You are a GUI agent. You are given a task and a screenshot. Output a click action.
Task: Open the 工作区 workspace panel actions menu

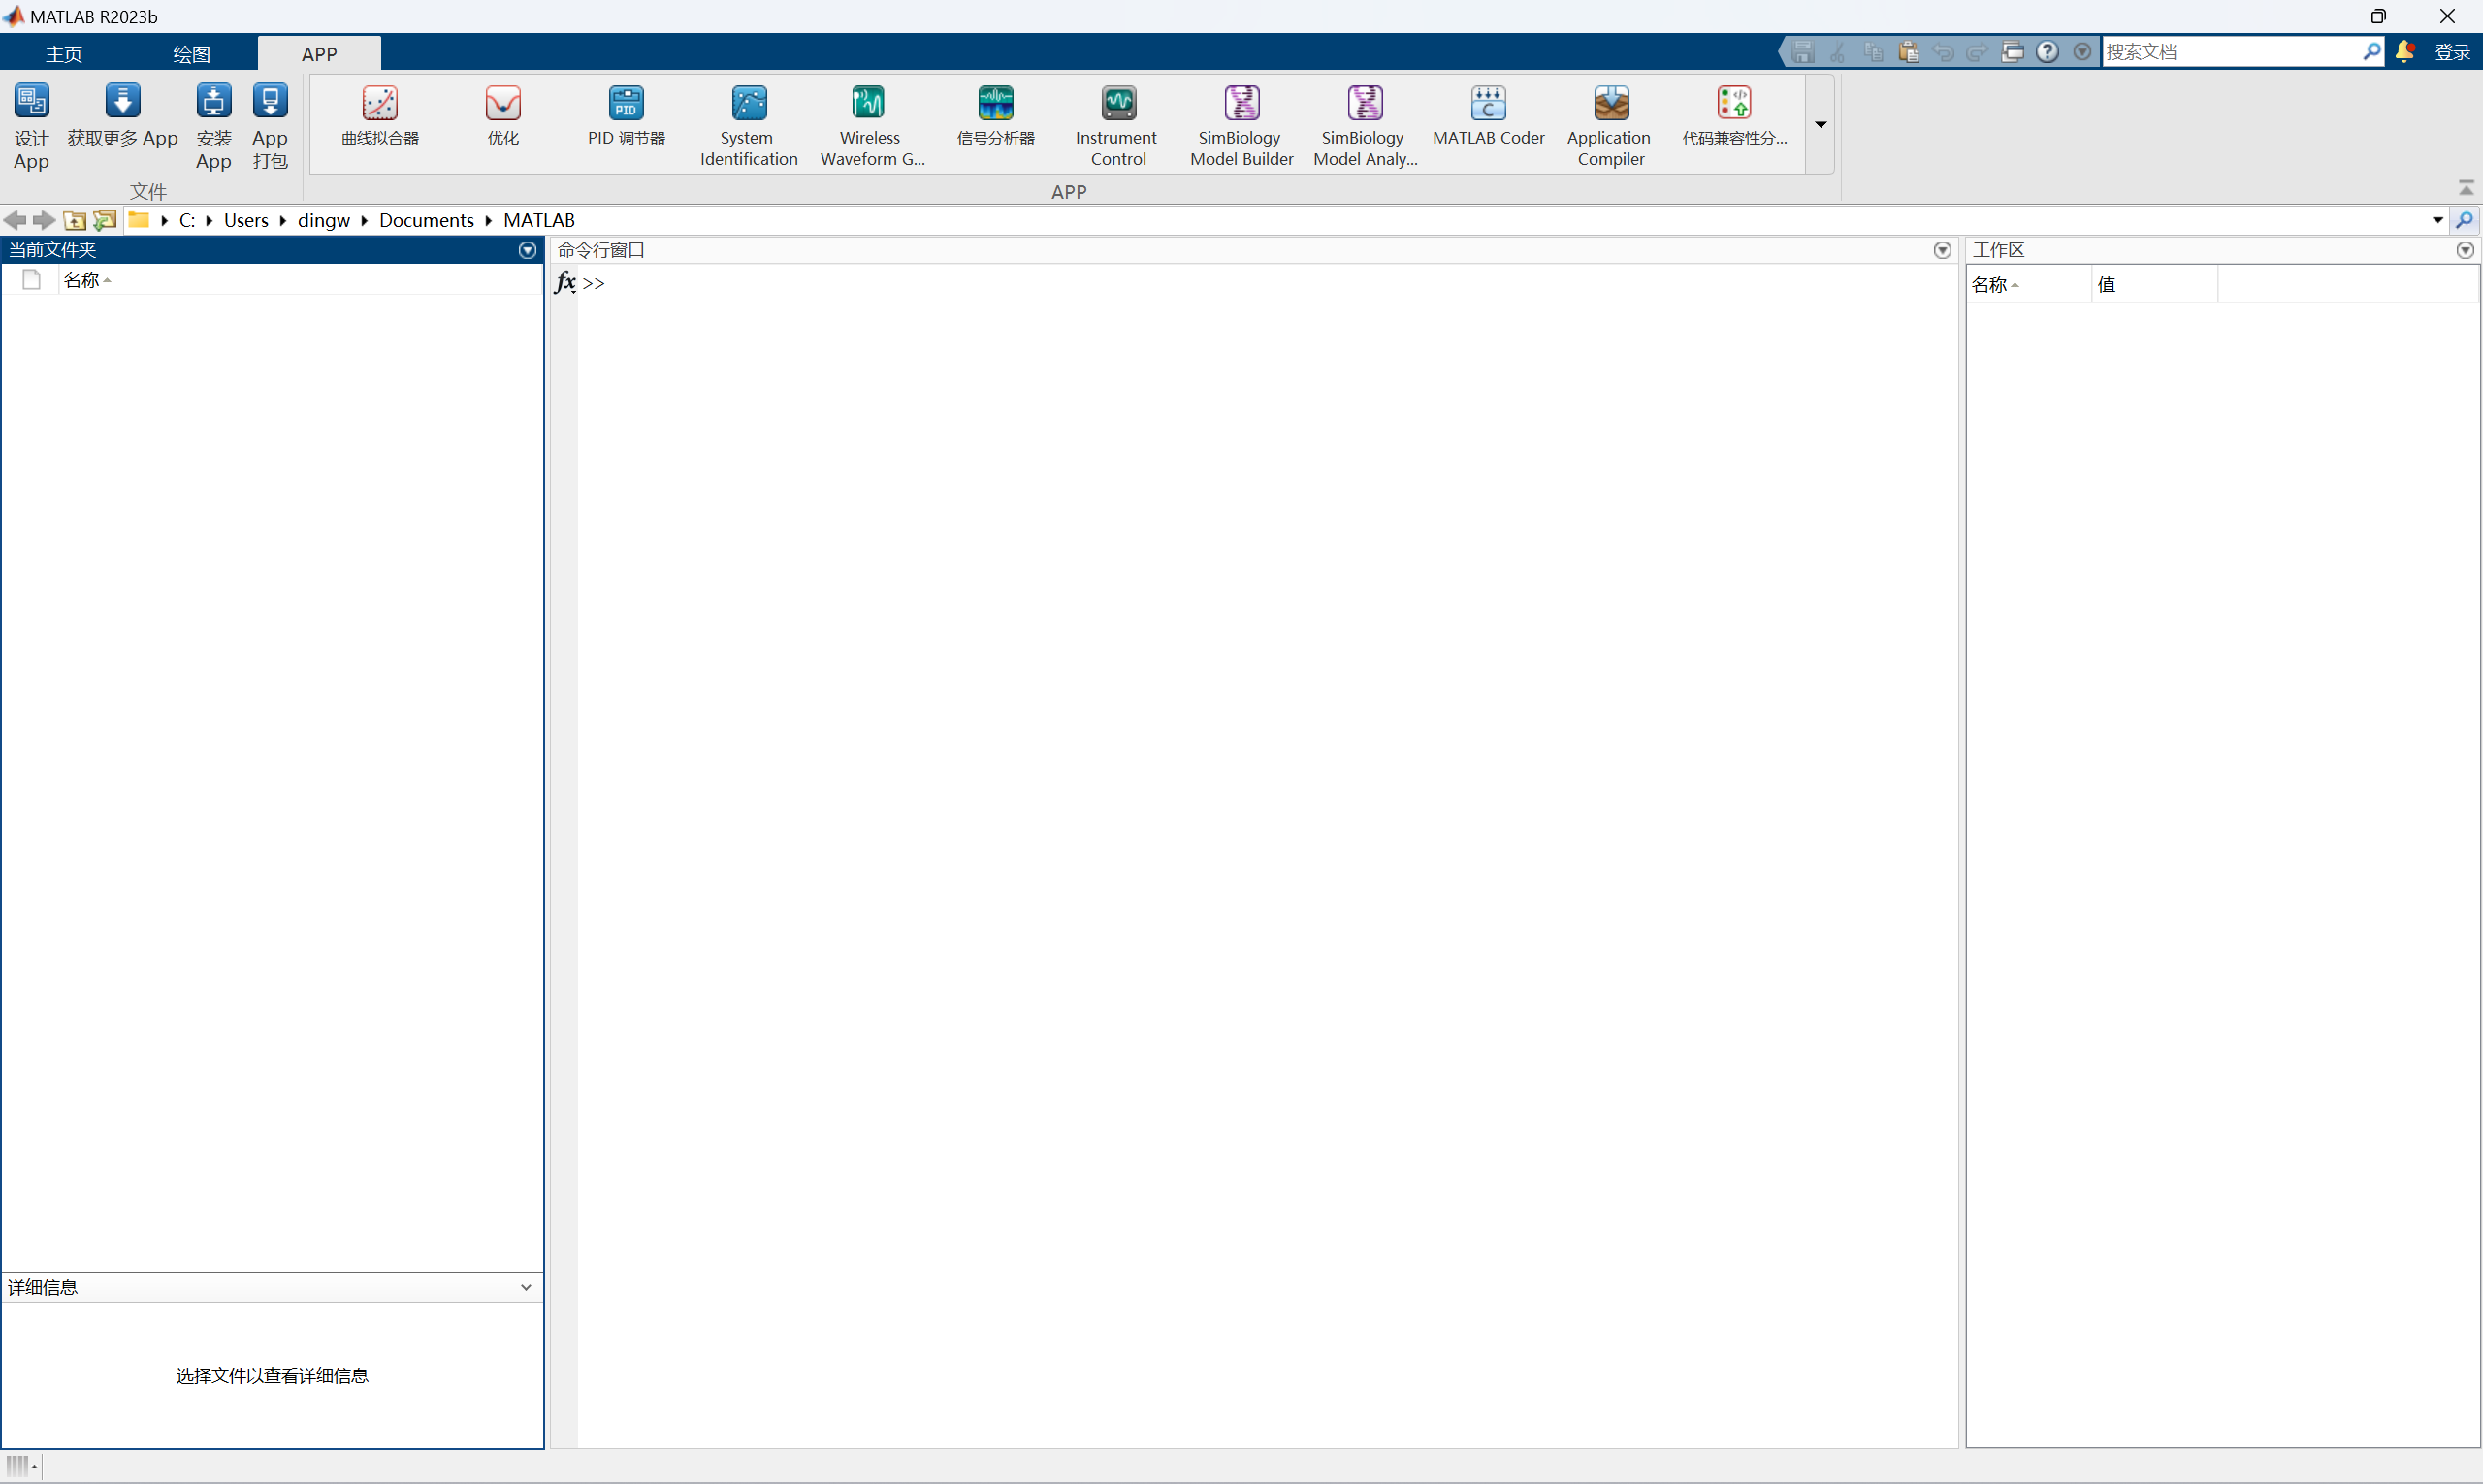tap(2464, 250)
